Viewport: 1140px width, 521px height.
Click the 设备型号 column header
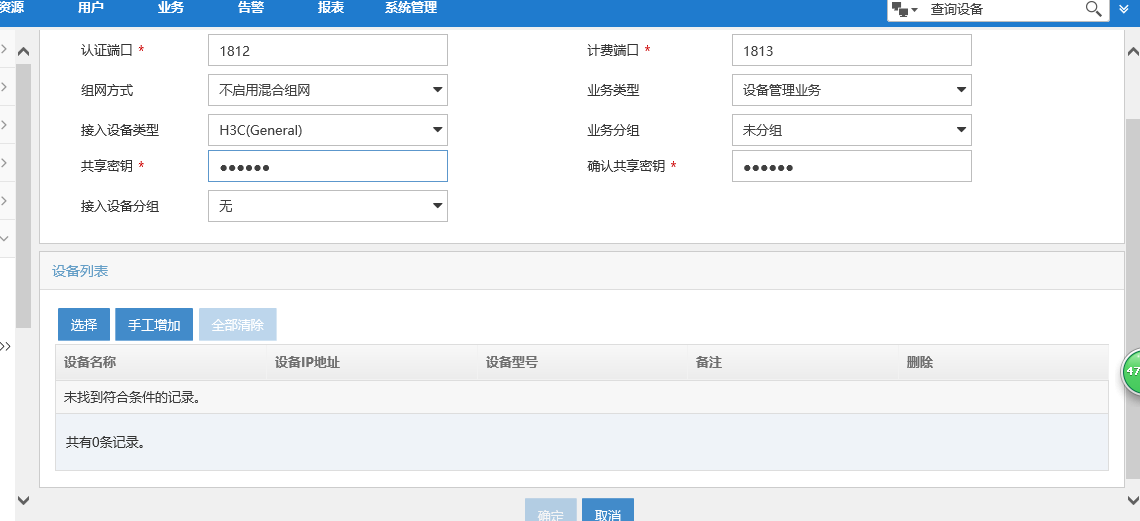point(582,362)
